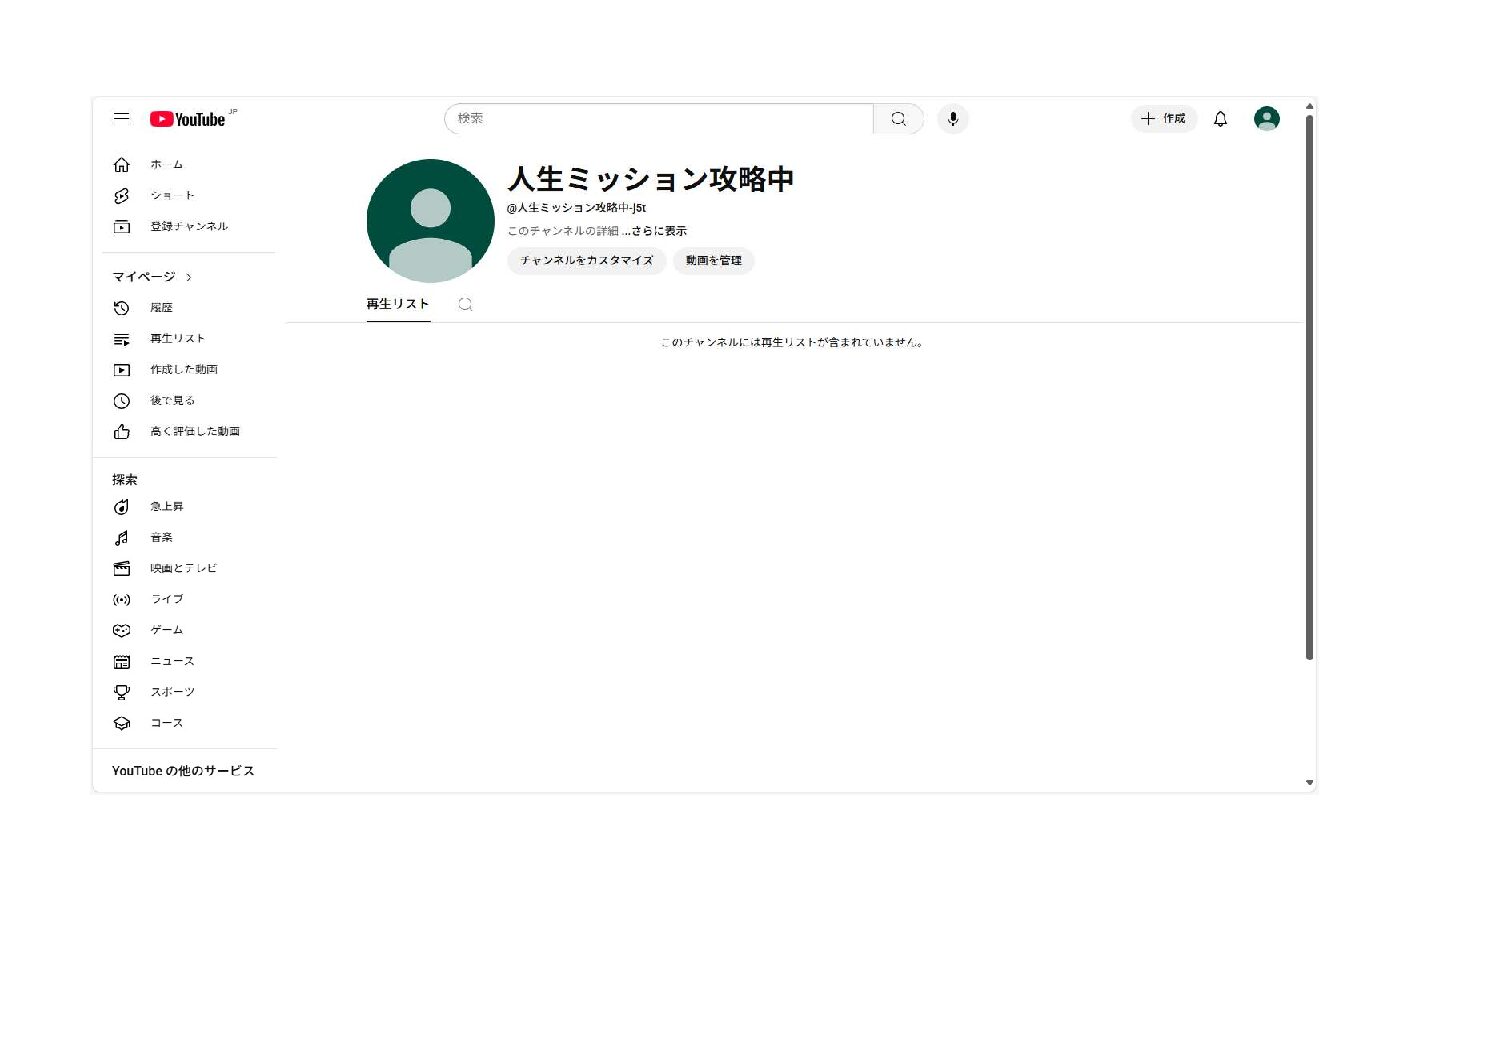Viewport: 1497px width, 1058px height.
Task: Open Shorts via its sidebar icon
Action: click(x=122, y=196)
